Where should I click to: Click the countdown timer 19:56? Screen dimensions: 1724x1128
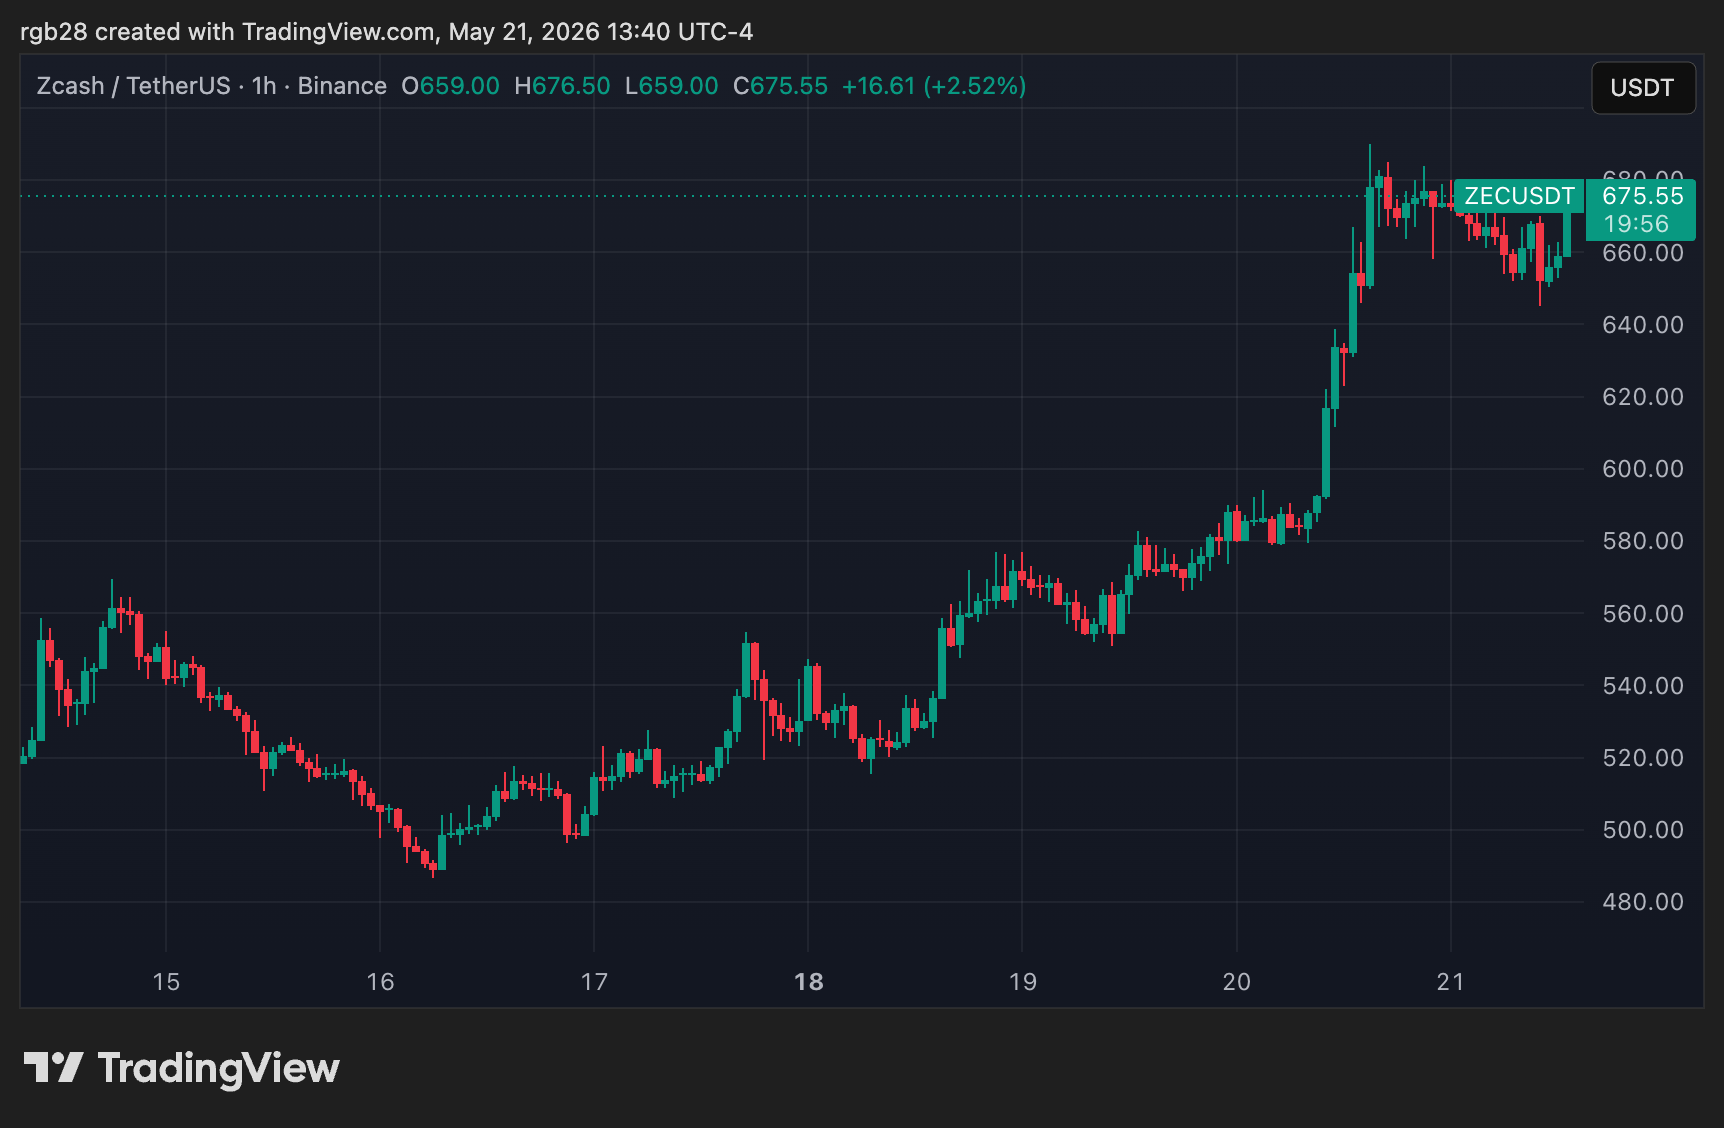(x=1636, y=224)
